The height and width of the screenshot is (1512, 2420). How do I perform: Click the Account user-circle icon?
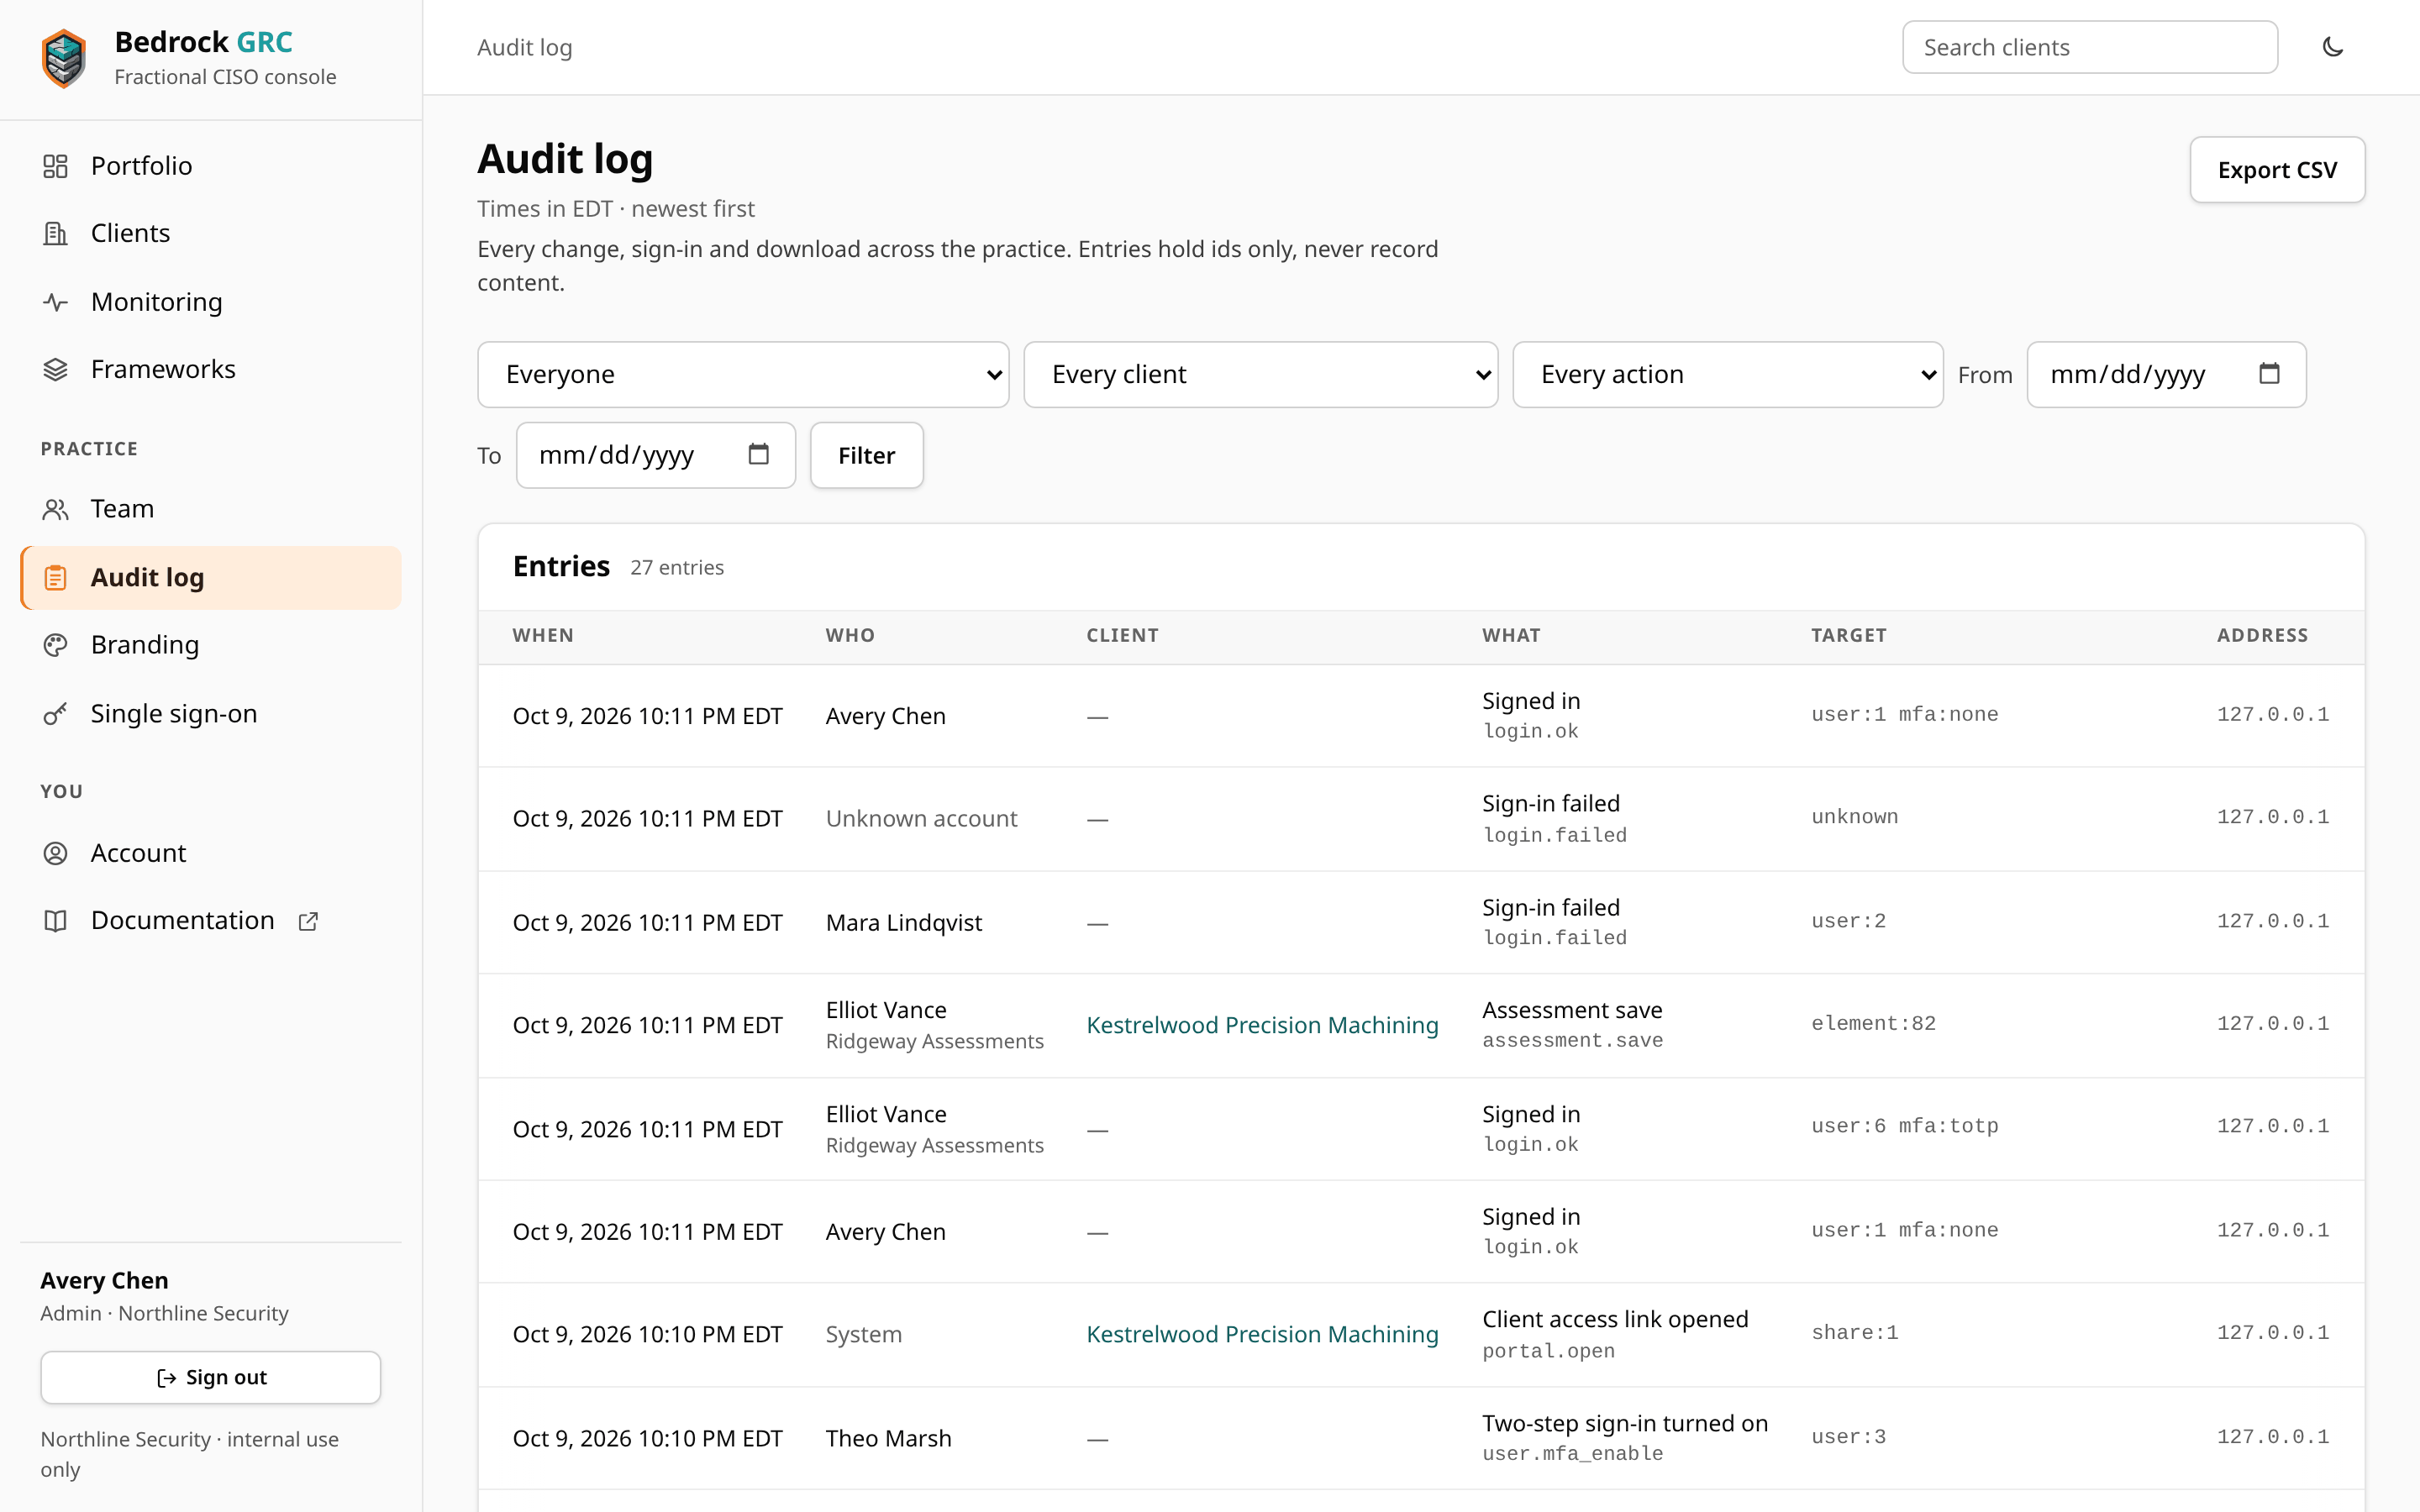click(x=55, y=853)
